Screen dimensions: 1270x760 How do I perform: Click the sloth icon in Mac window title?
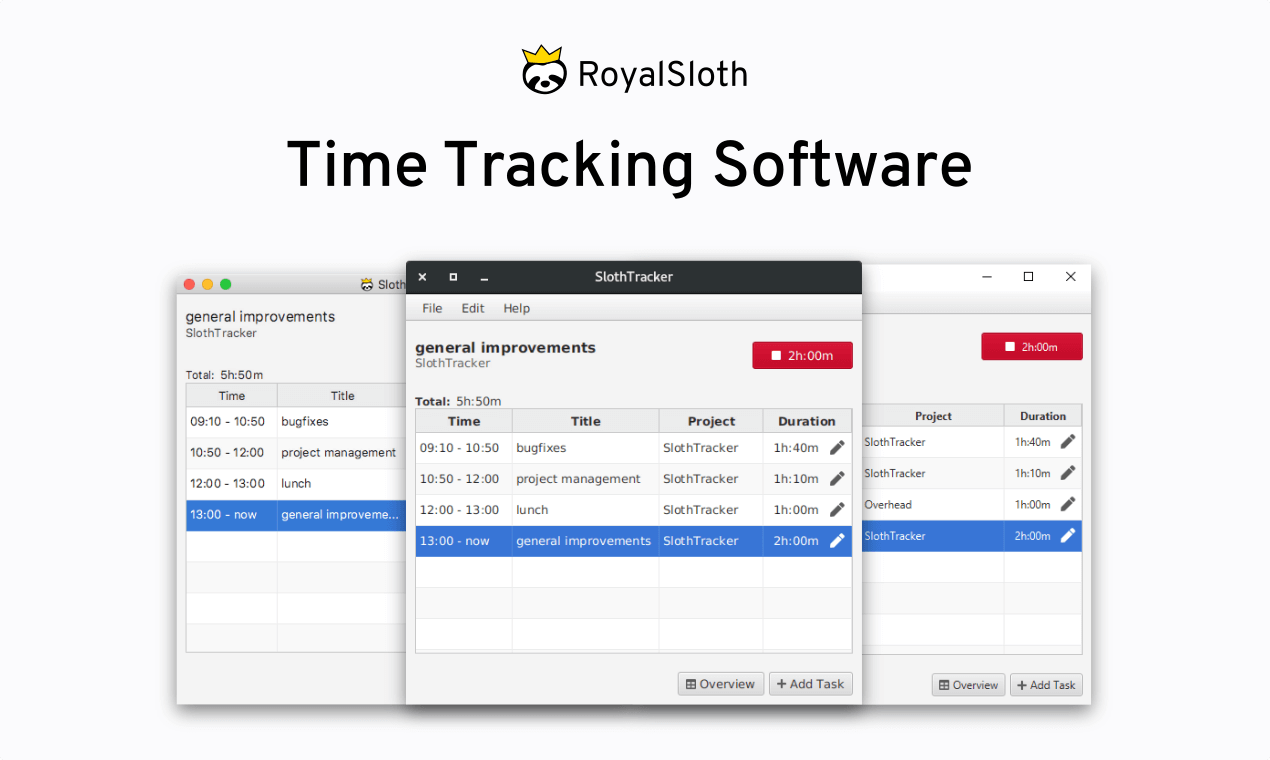tap(367, 284)
